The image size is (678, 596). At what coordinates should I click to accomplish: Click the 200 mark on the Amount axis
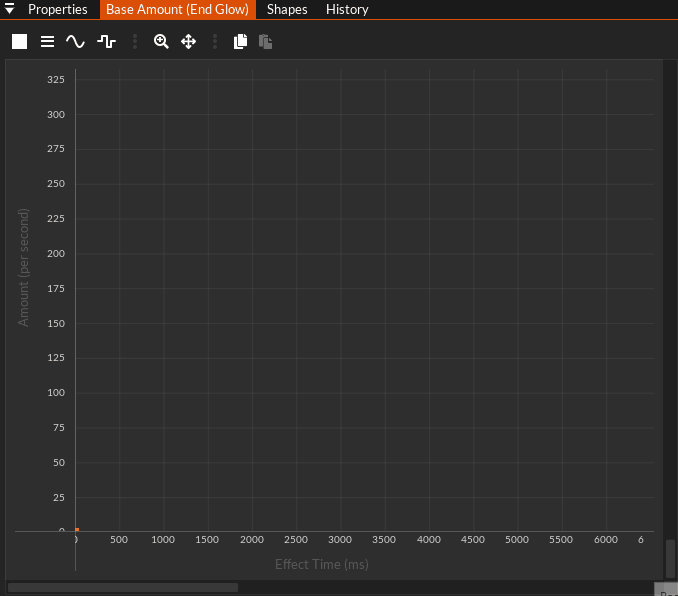56,254
